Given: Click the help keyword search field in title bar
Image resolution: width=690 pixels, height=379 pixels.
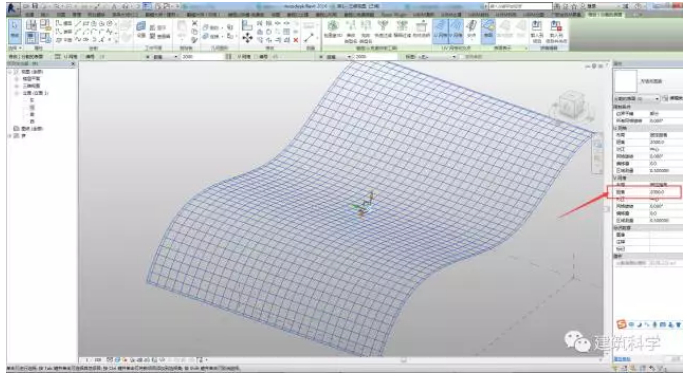Looking at the screenshot, I should pos(520,6).
